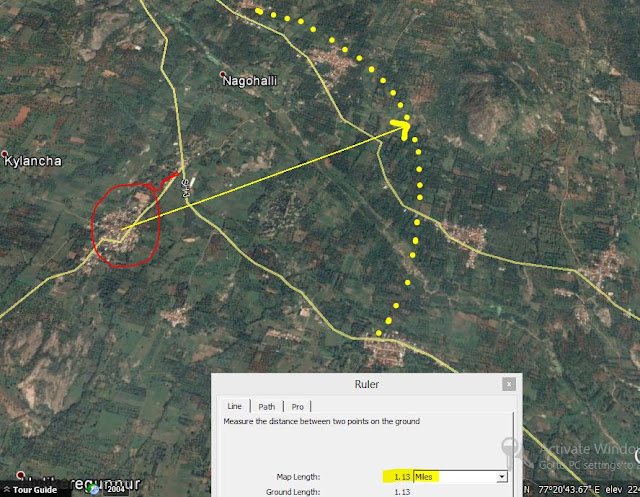Switch to the Pro tab in Ruler
The width and height of the screenshot is (640, 497).
[297, 406]
